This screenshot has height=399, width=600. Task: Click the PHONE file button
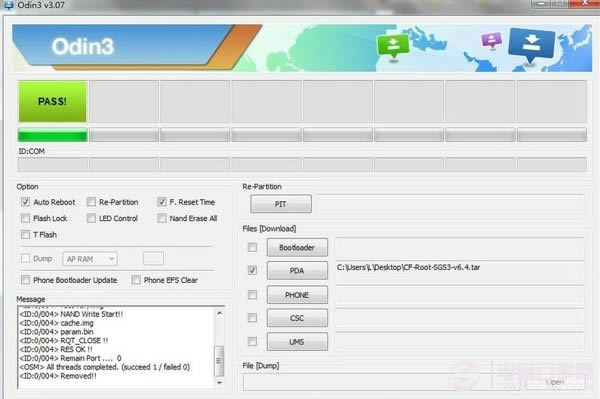pyautogui.click(x=297, y=295)
